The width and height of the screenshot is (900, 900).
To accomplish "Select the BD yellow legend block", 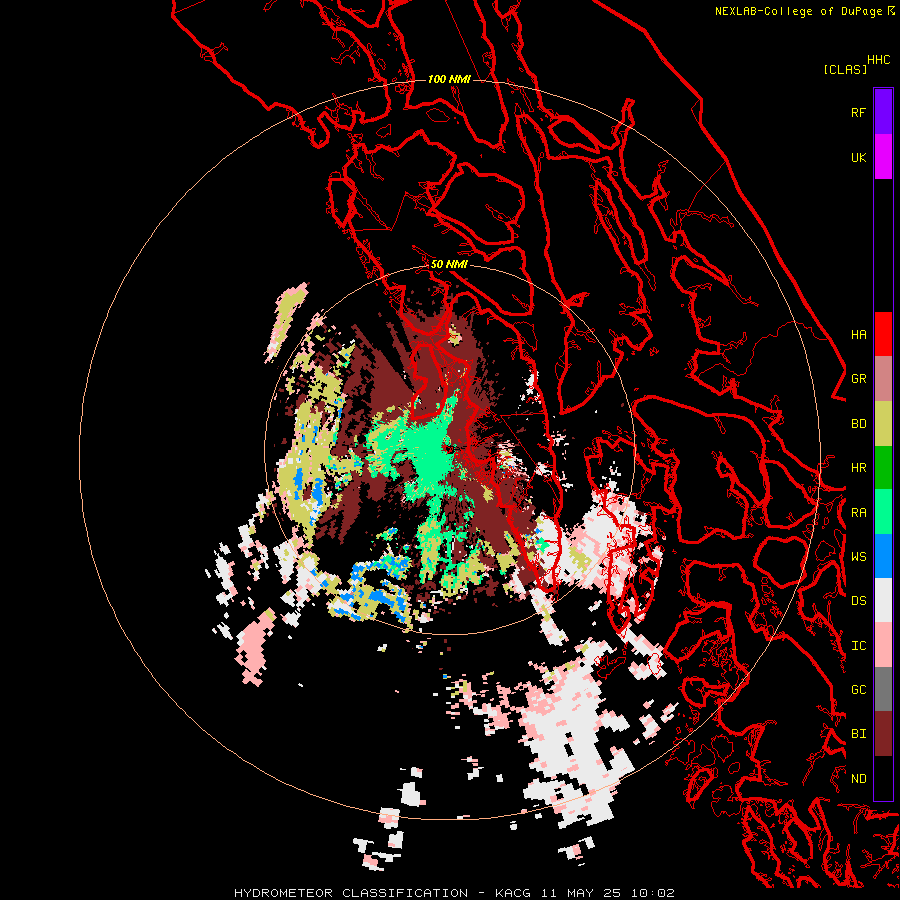I will point(883,424).
